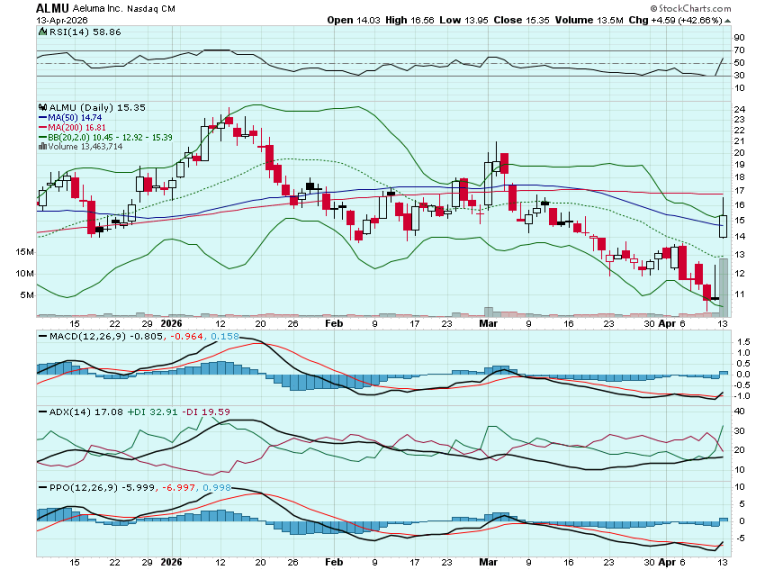This screenshot has width=765, height=570.
Task: Click the Volume legend bar icon
Action: pos(41,146)
